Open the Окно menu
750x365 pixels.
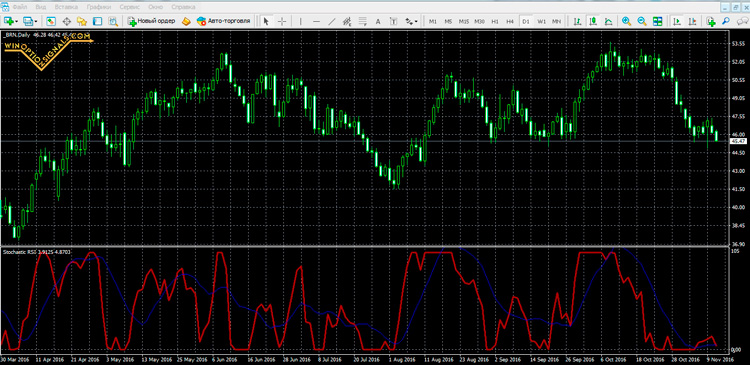[155, 7]
